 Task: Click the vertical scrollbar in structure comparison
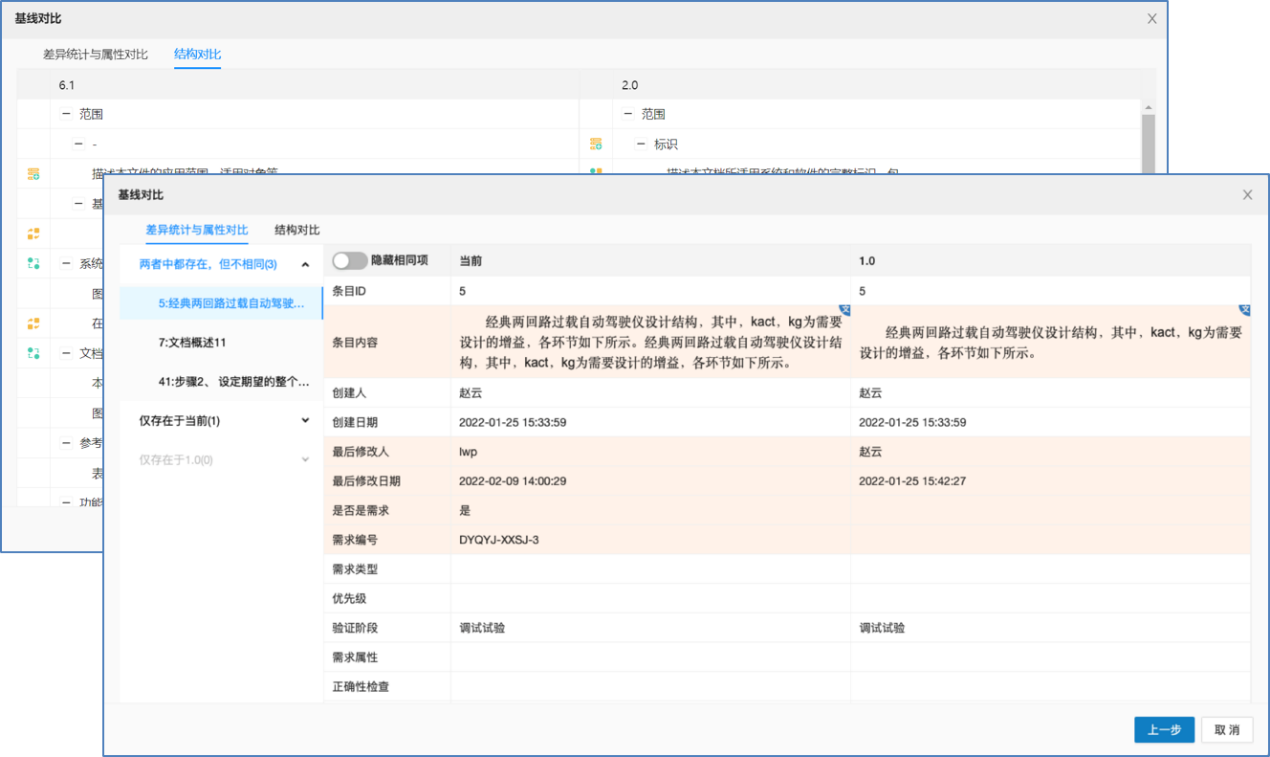(1148, 140)
